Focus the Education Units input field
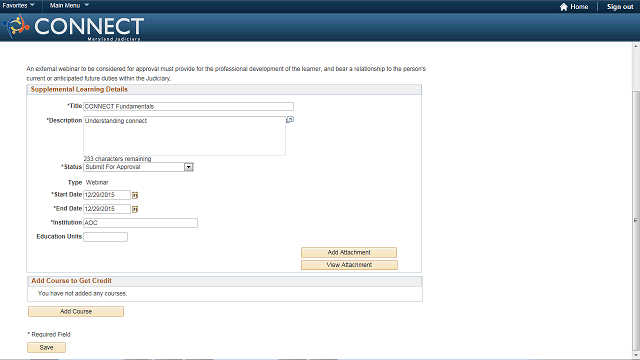Viewport: 640px width, 360px height. pyautogui.click(x=105, y=237)
